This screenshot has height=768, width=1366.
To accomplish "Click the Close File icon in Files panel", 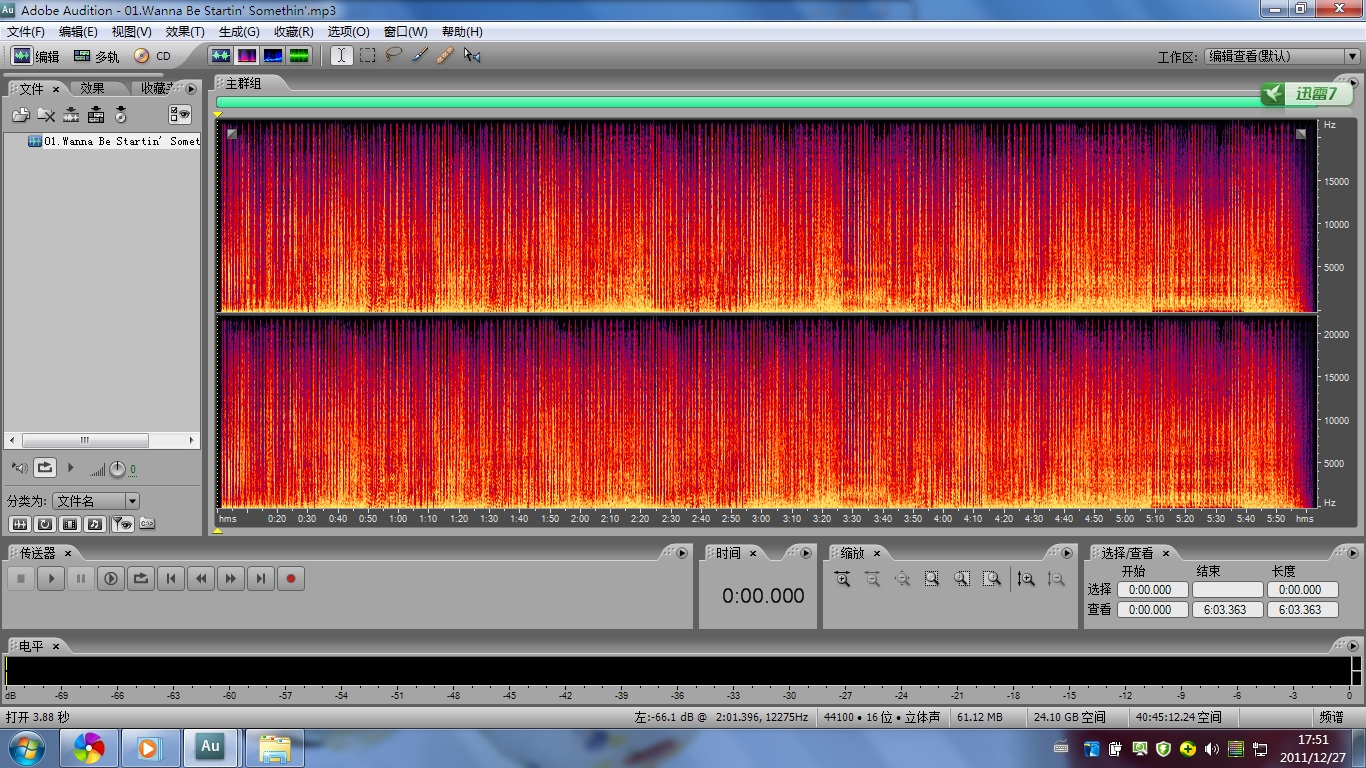I will click(x=46, y=115).
